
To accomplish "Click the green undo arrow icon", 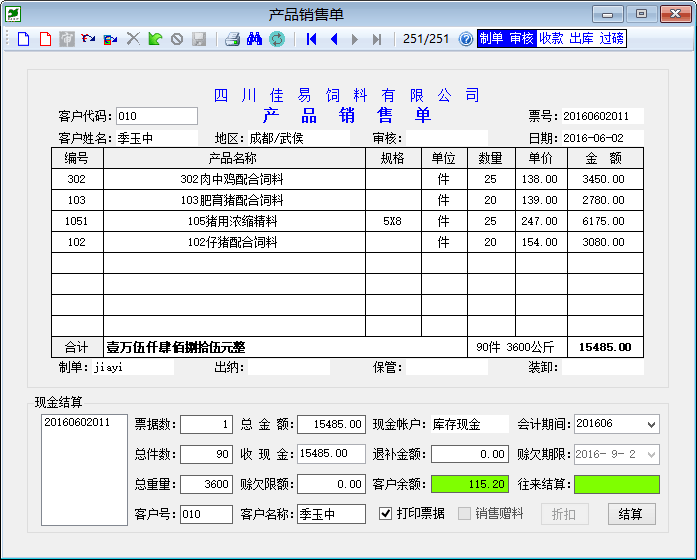I will [155, 39].
